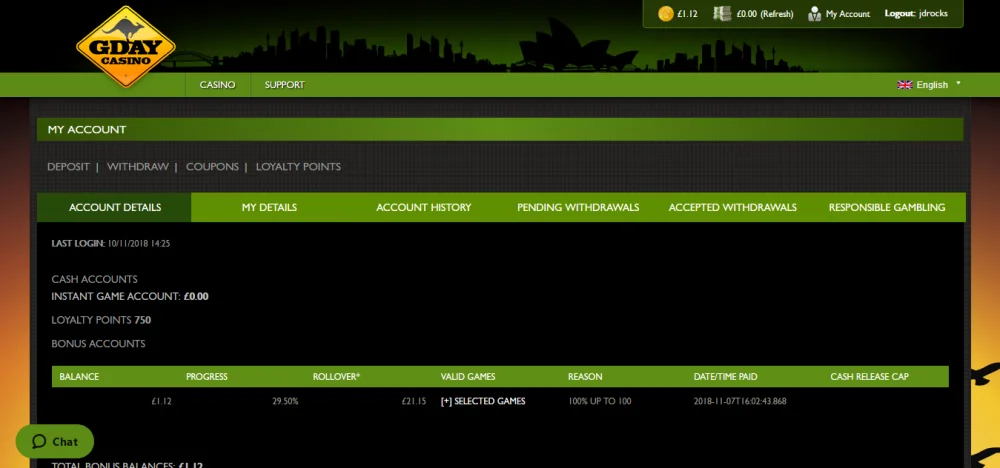This screenshot has width=1000, height=468.
Task: Select the Account Details tab
Action: pyautogui.click(x=115, y=207)
